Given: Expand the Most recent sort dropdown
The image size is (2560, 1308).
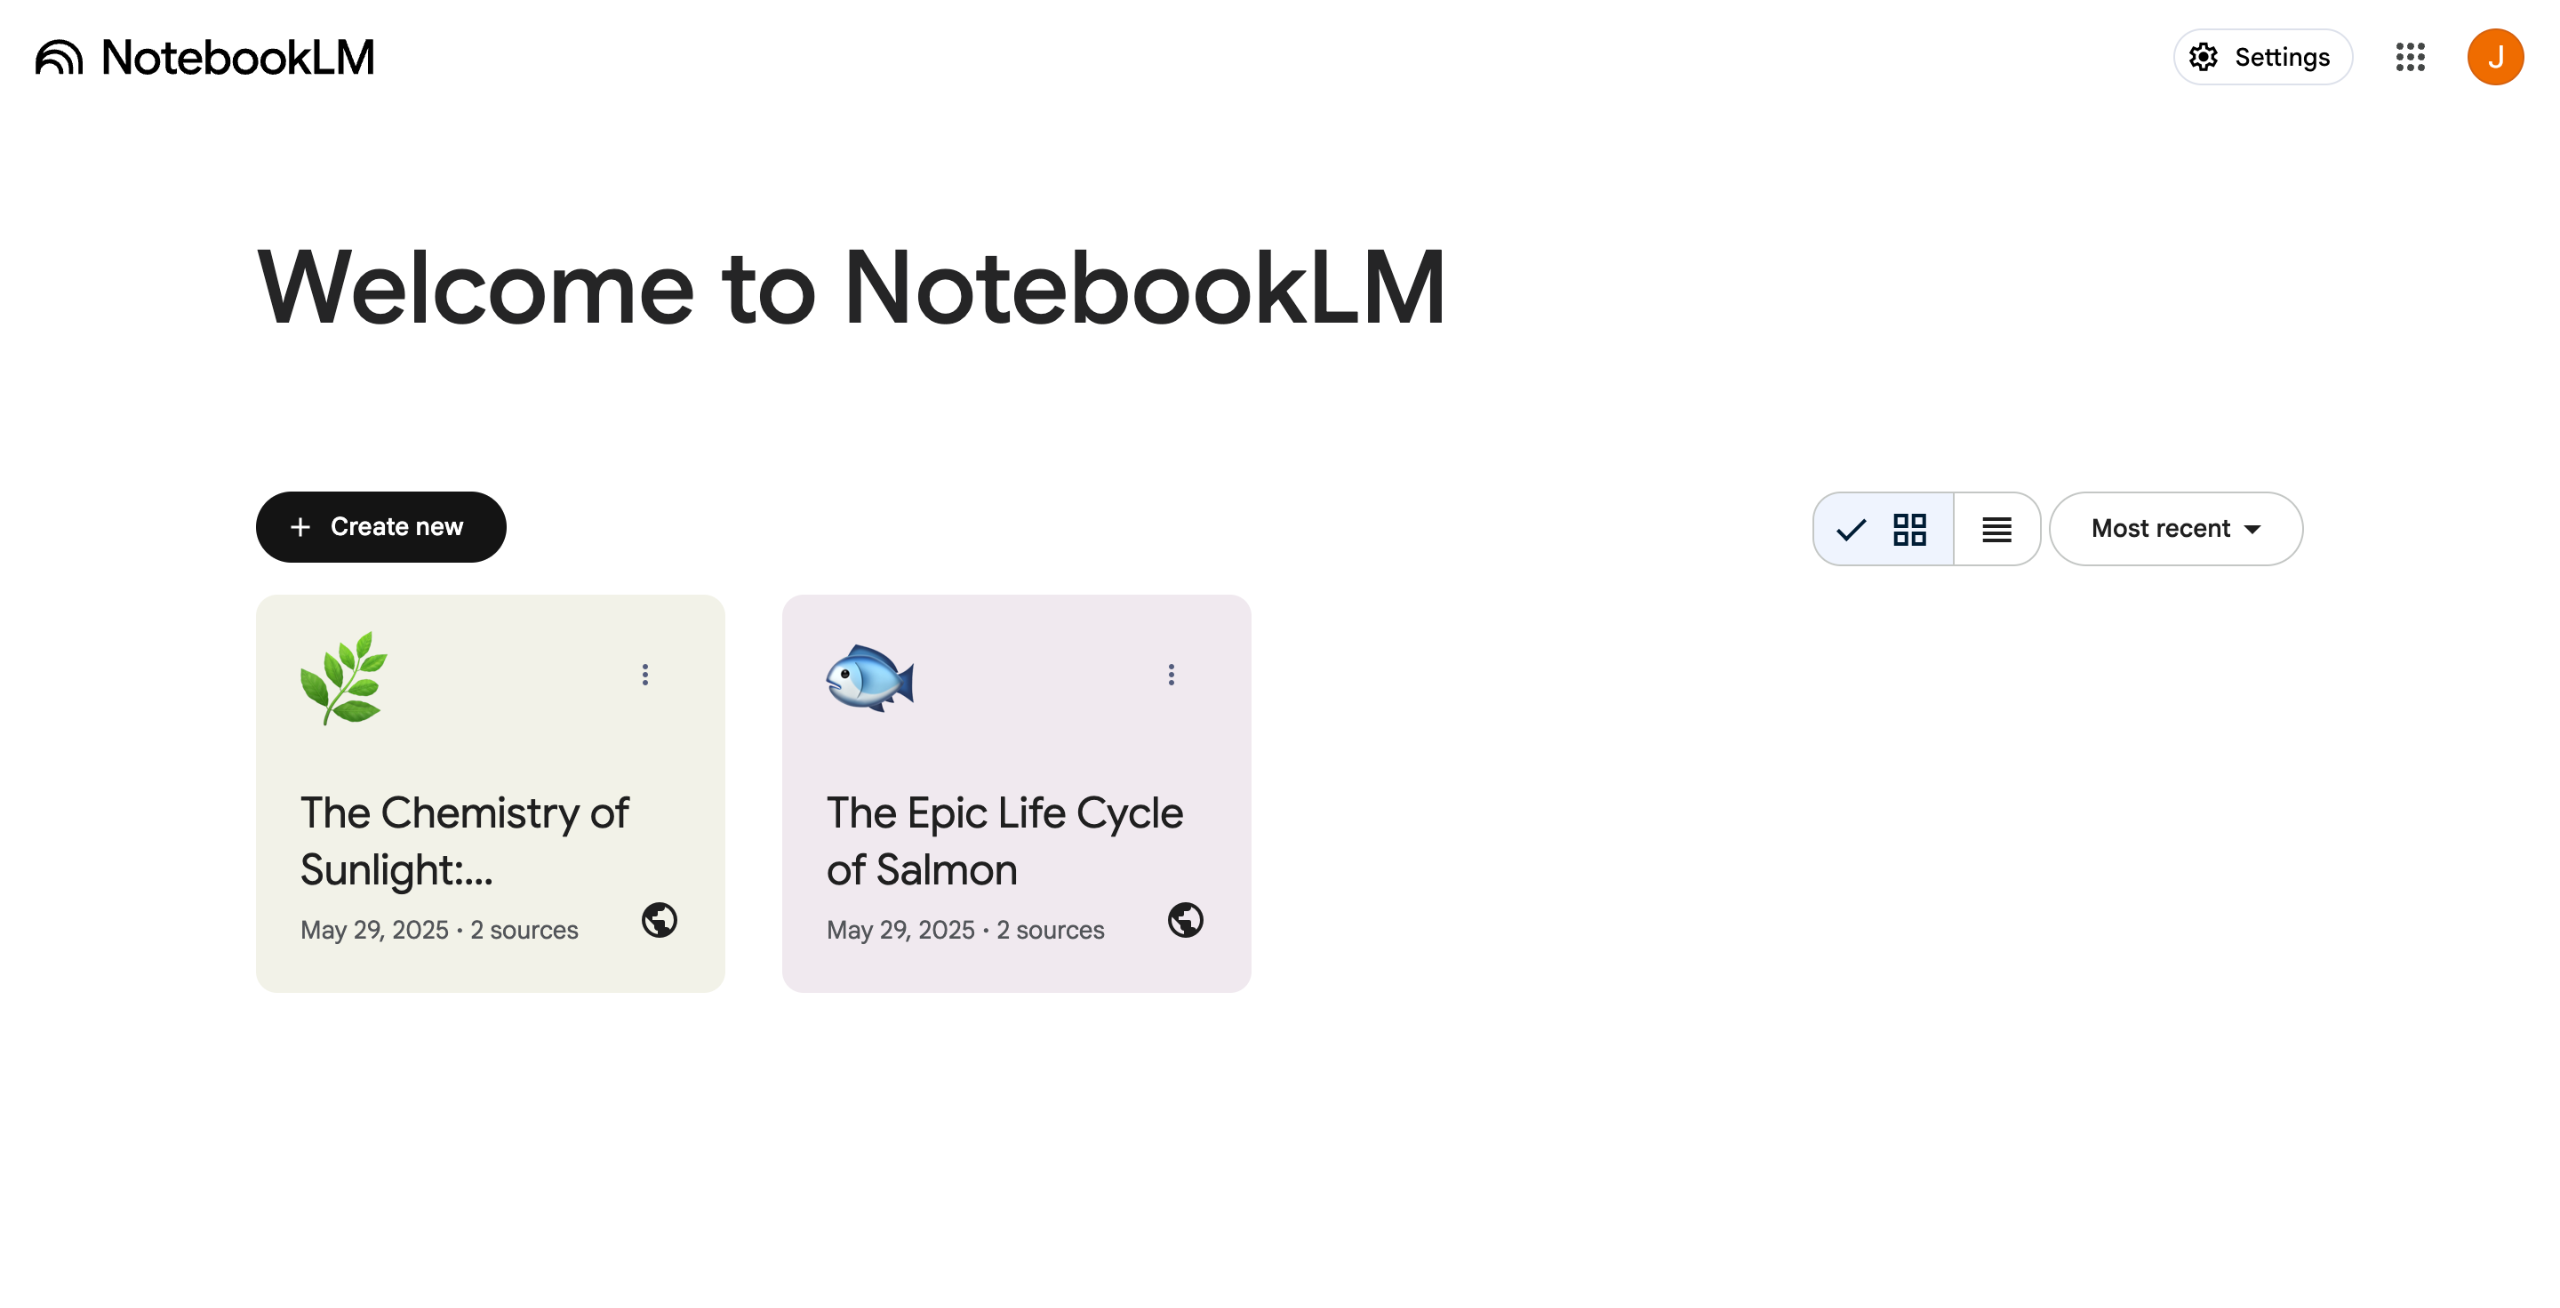Looking at the screenshot, I should click(2160, 529).
